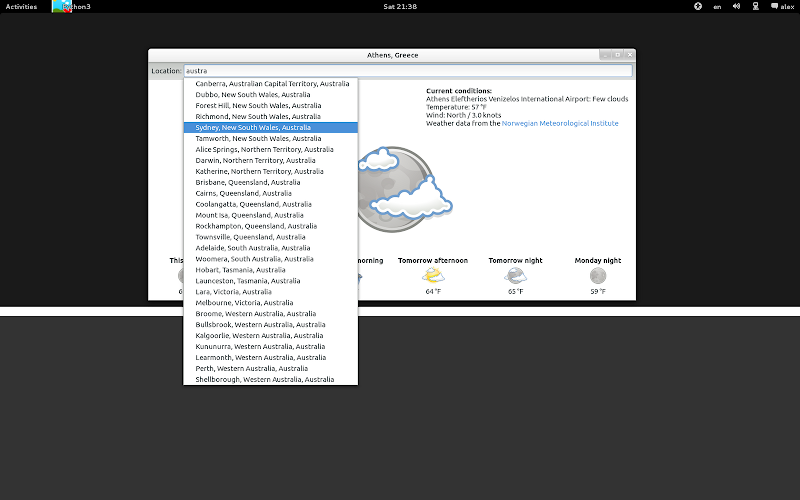Pick Alice Springs, Northern Territory
The image size is (800, 500).
(x=271, y=149)
